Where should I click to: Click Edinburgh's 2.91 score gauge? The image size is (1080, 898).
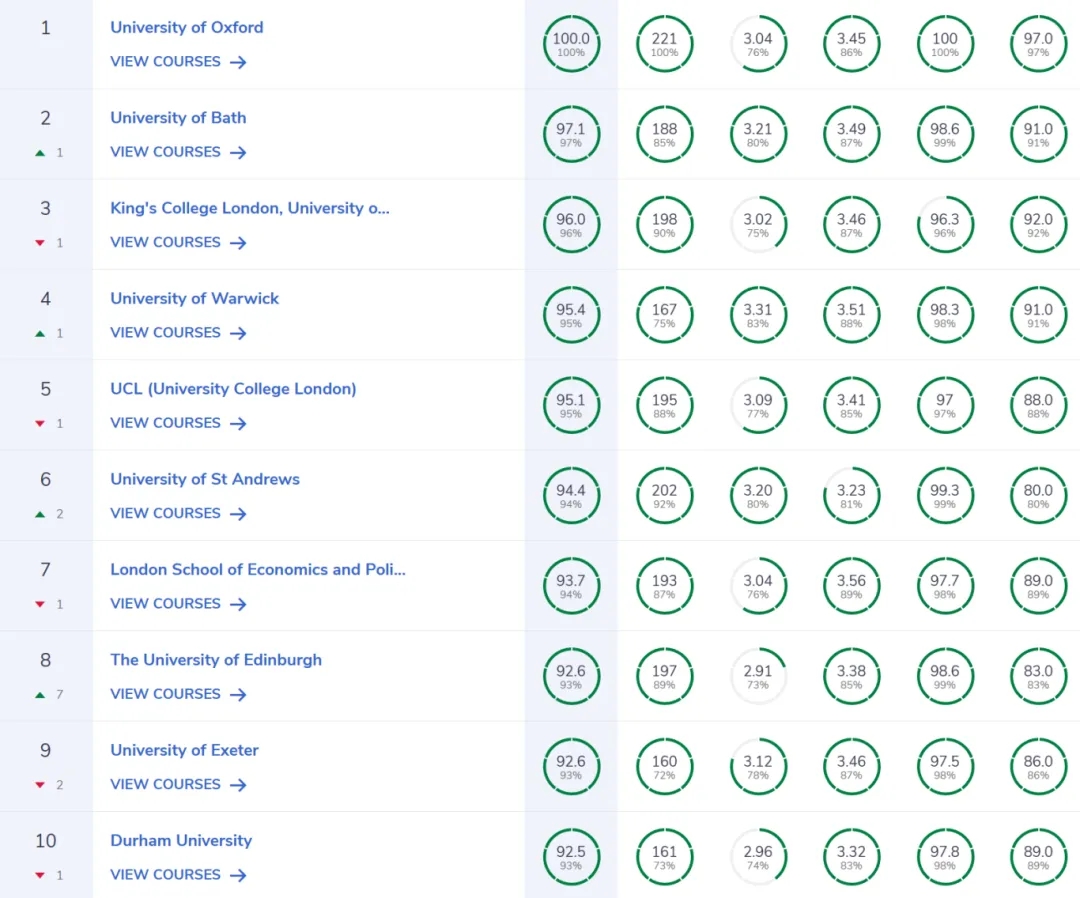pos(758,677)
